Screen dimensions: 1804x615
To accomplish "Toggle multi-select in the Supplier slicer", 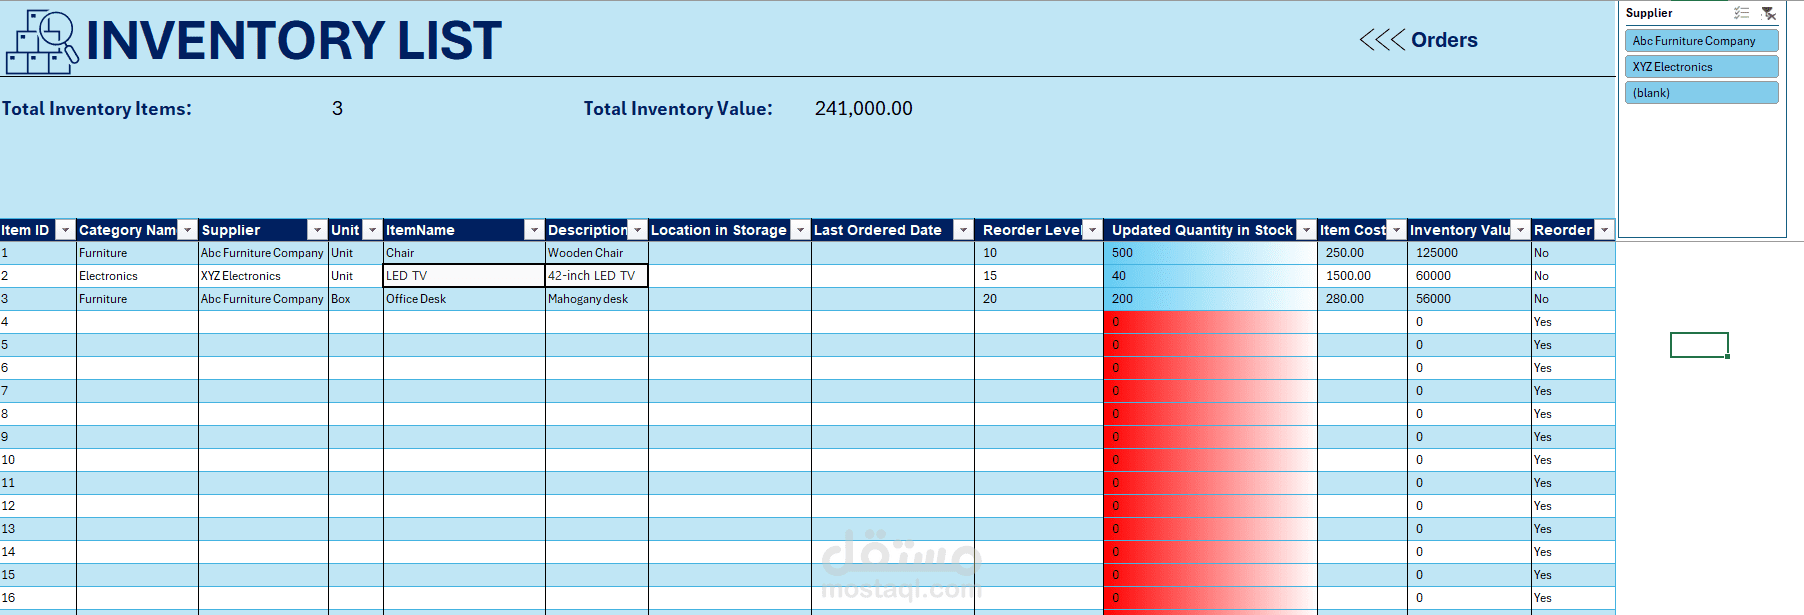I will point(1741,13).
